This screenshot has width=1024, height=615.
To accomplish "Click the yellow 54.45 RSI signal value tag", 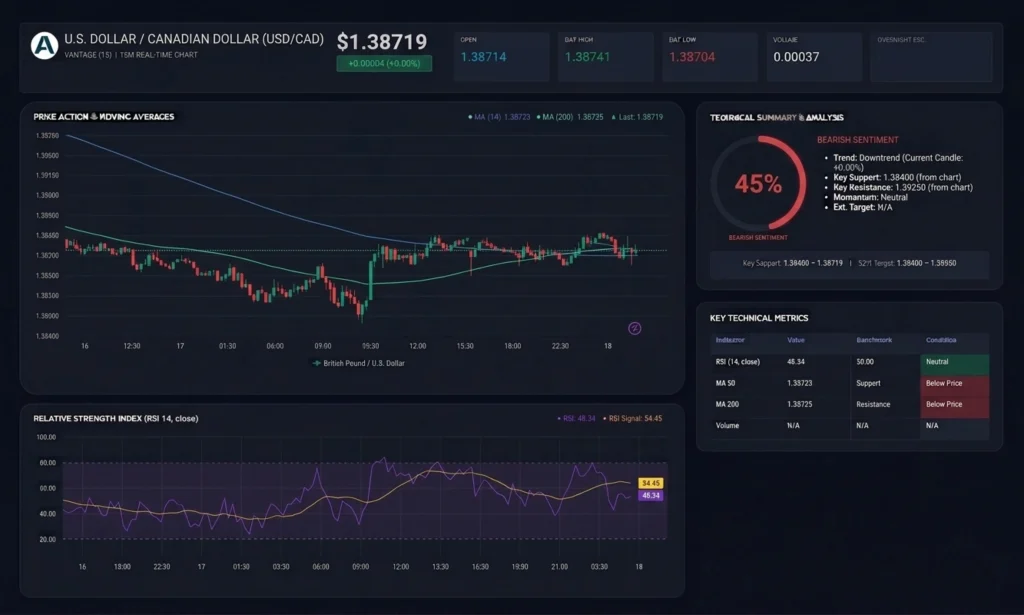I will (x=650, y=483).
